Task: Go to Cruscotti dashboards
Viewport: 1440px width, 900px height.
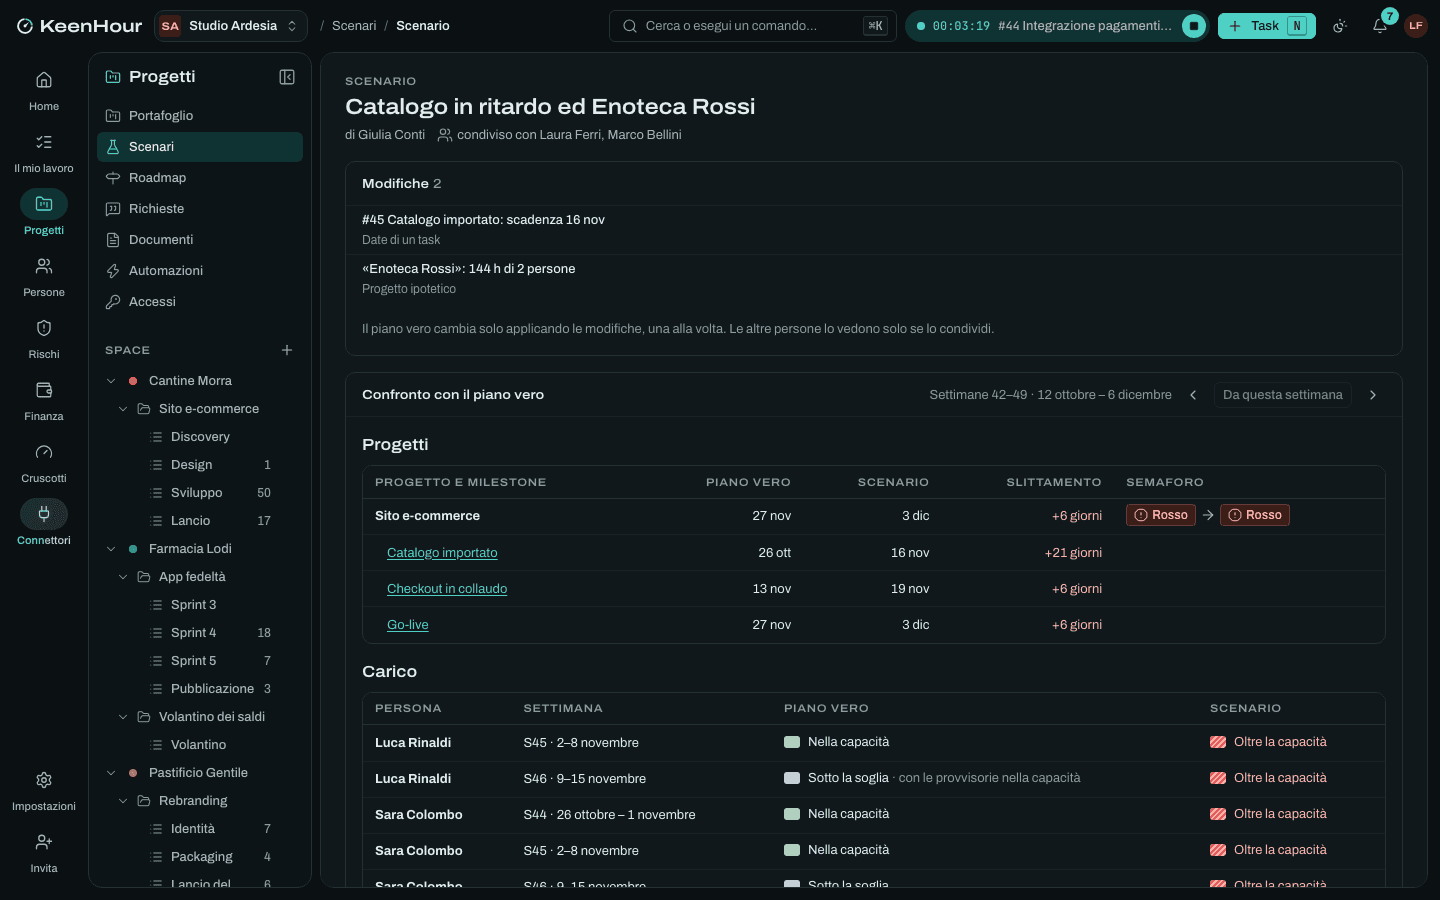Action: (x=44, y=463)
